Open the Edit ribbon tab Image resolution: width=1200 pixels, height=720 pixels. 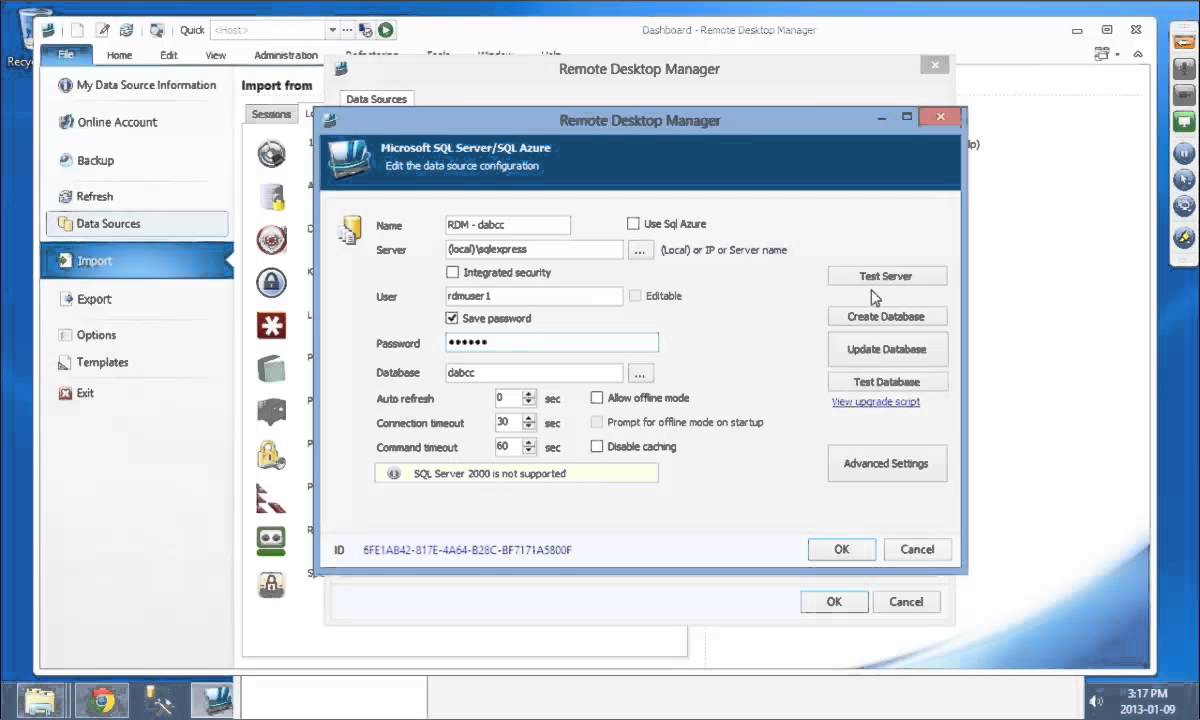coord(169,56)
